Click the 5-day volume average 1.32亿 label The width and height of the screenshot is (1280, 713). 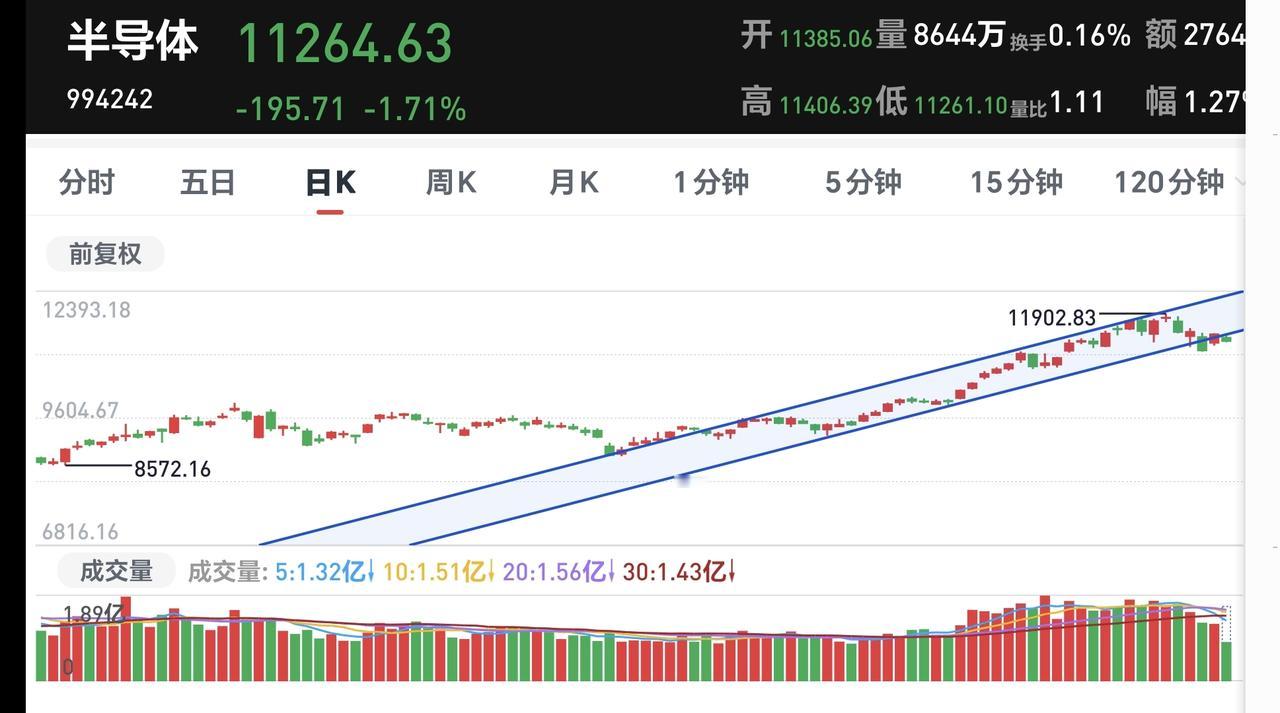325,572
